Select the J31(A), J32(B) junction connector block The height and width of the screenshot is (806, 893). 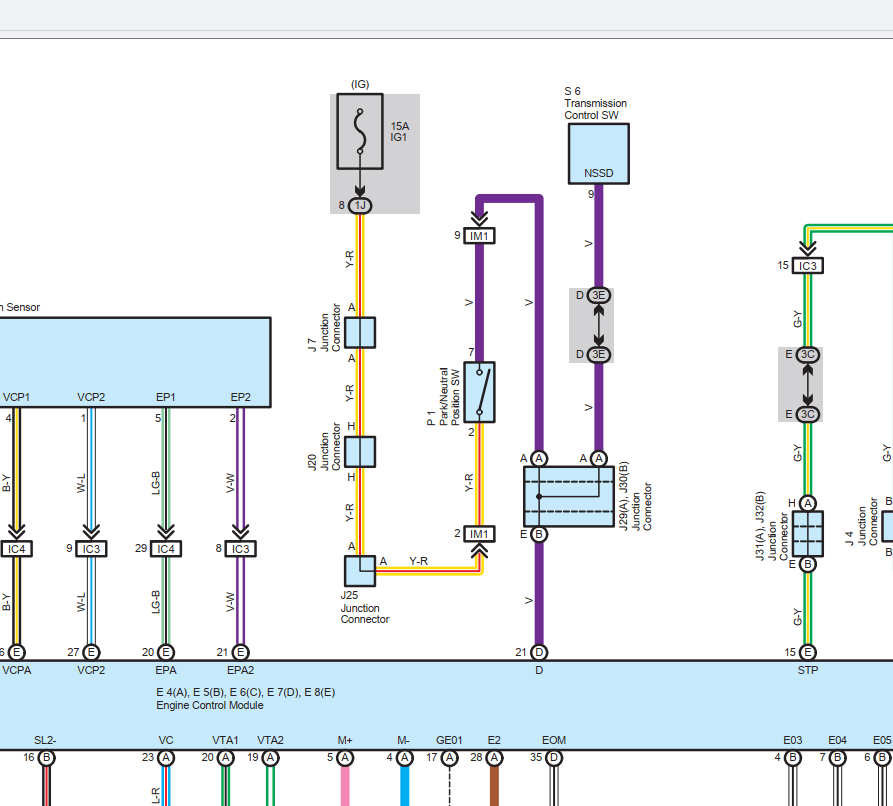tap(808, 533)
